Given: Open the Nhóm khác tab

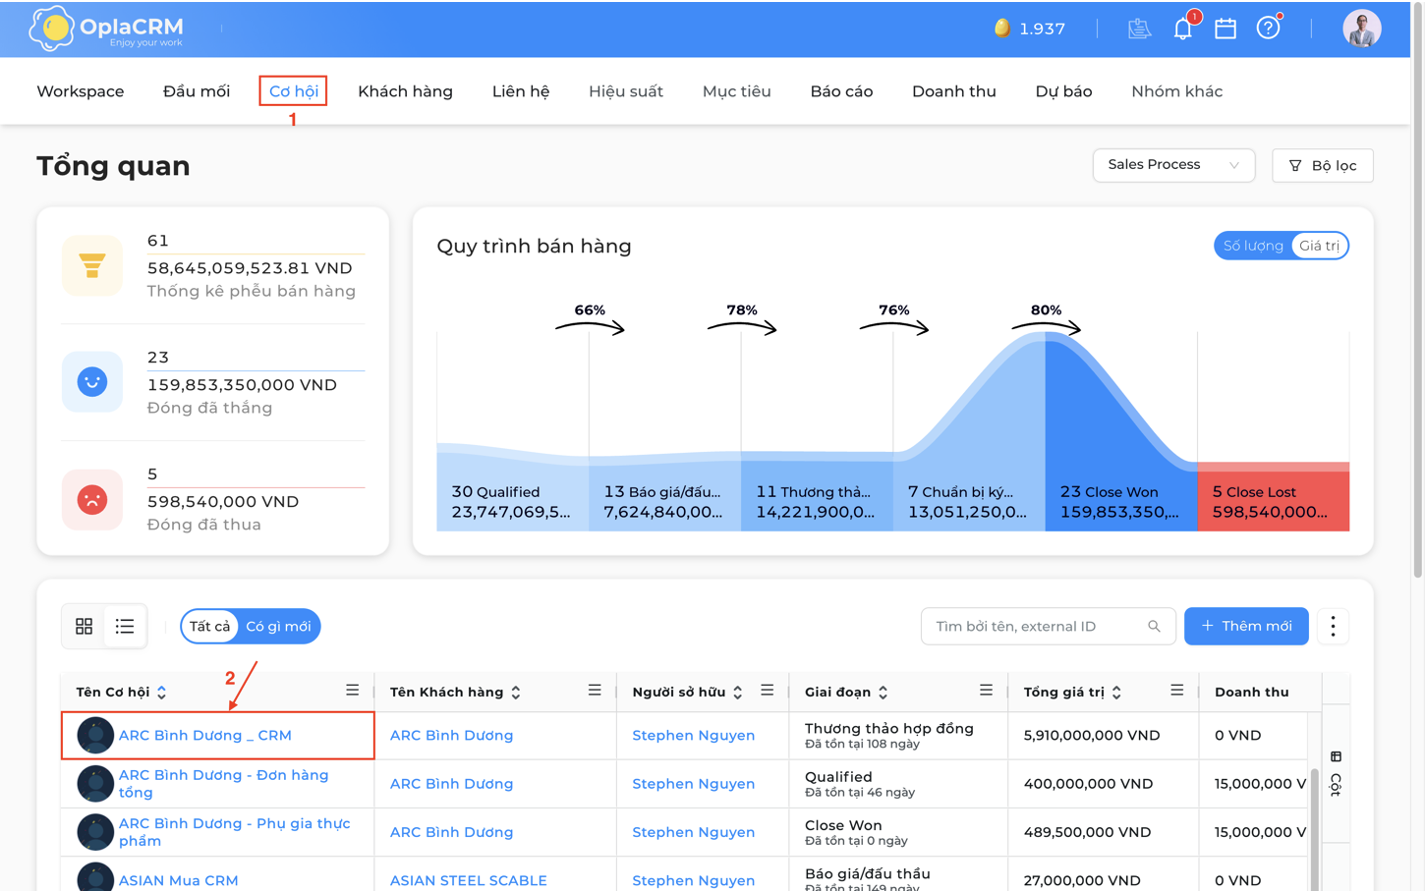Looking at the screenshot, I should [1177, 91].
